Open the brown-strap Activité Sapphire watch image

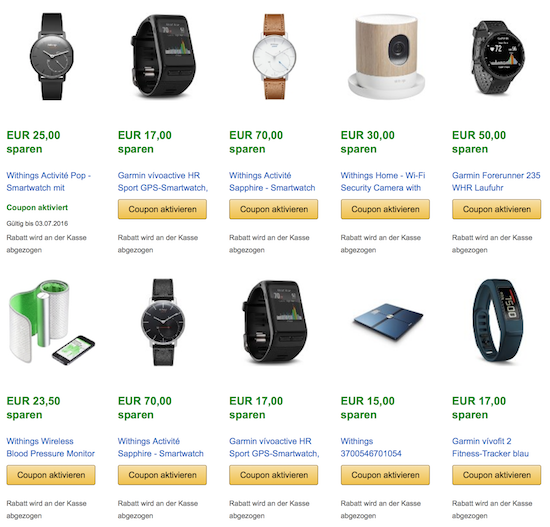tap(274, 56)
